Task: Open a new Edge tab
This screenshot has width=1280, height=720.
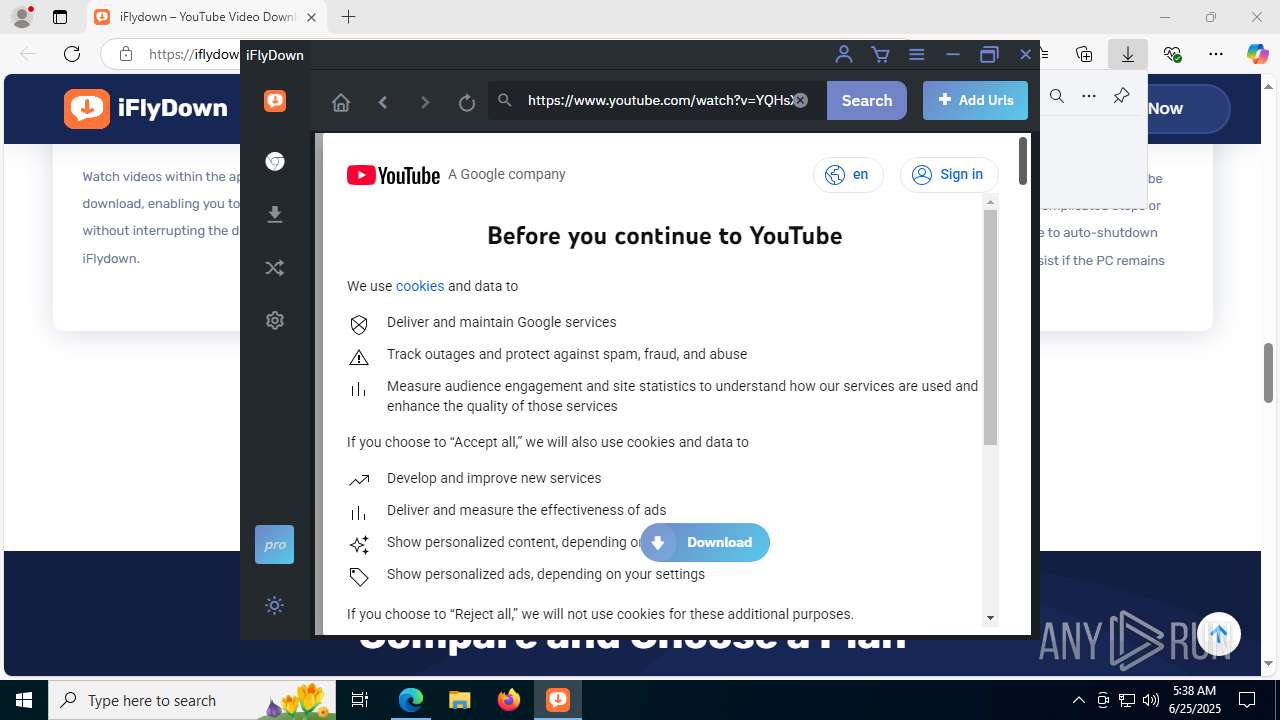Action: coord(348,17)
